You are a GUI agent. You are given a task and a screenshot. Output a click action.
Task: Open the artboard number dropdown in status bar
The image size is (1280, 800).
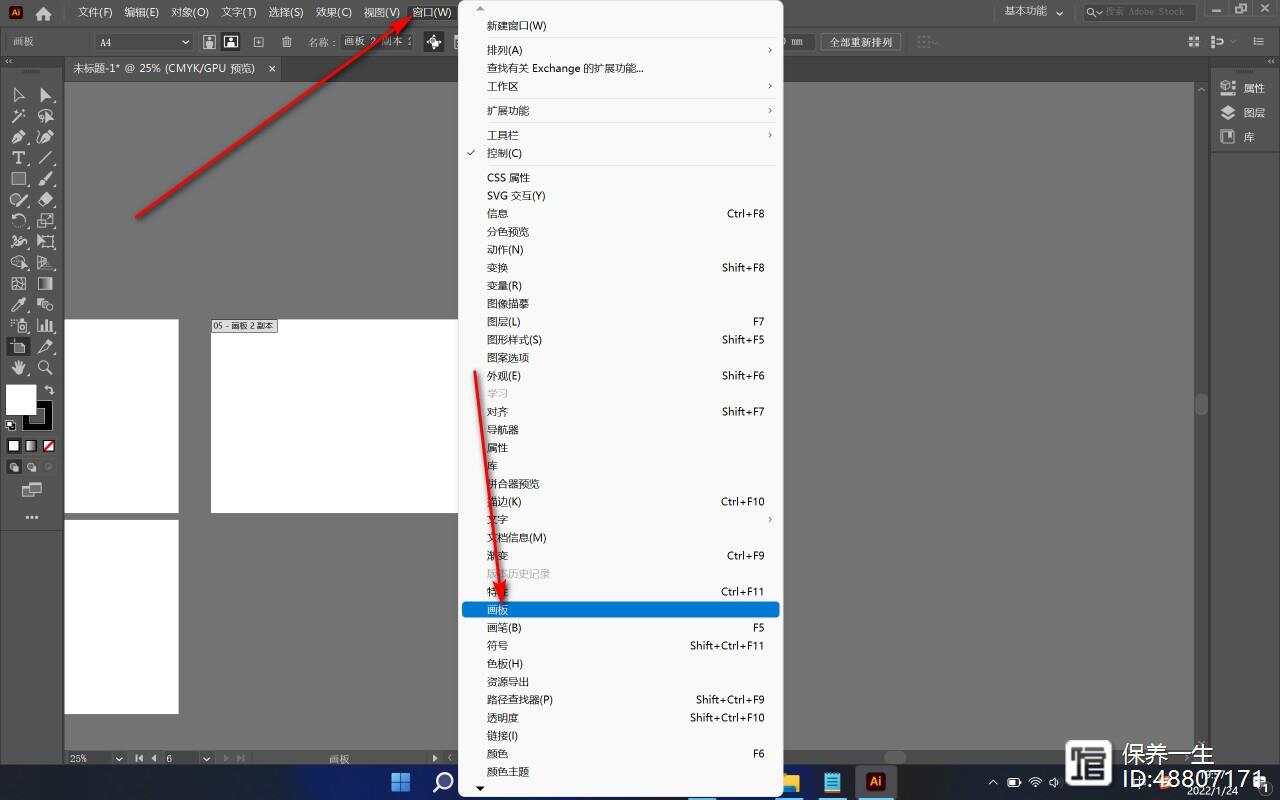tap(206, 759)
